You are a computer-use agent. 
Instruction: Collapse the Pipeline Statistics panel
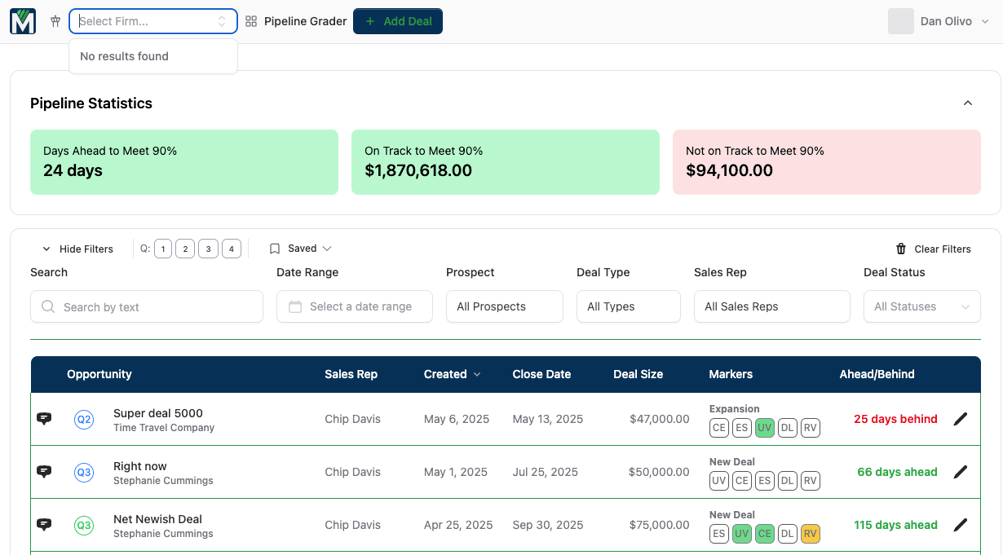pyautogui.click(x=968, y=103)
